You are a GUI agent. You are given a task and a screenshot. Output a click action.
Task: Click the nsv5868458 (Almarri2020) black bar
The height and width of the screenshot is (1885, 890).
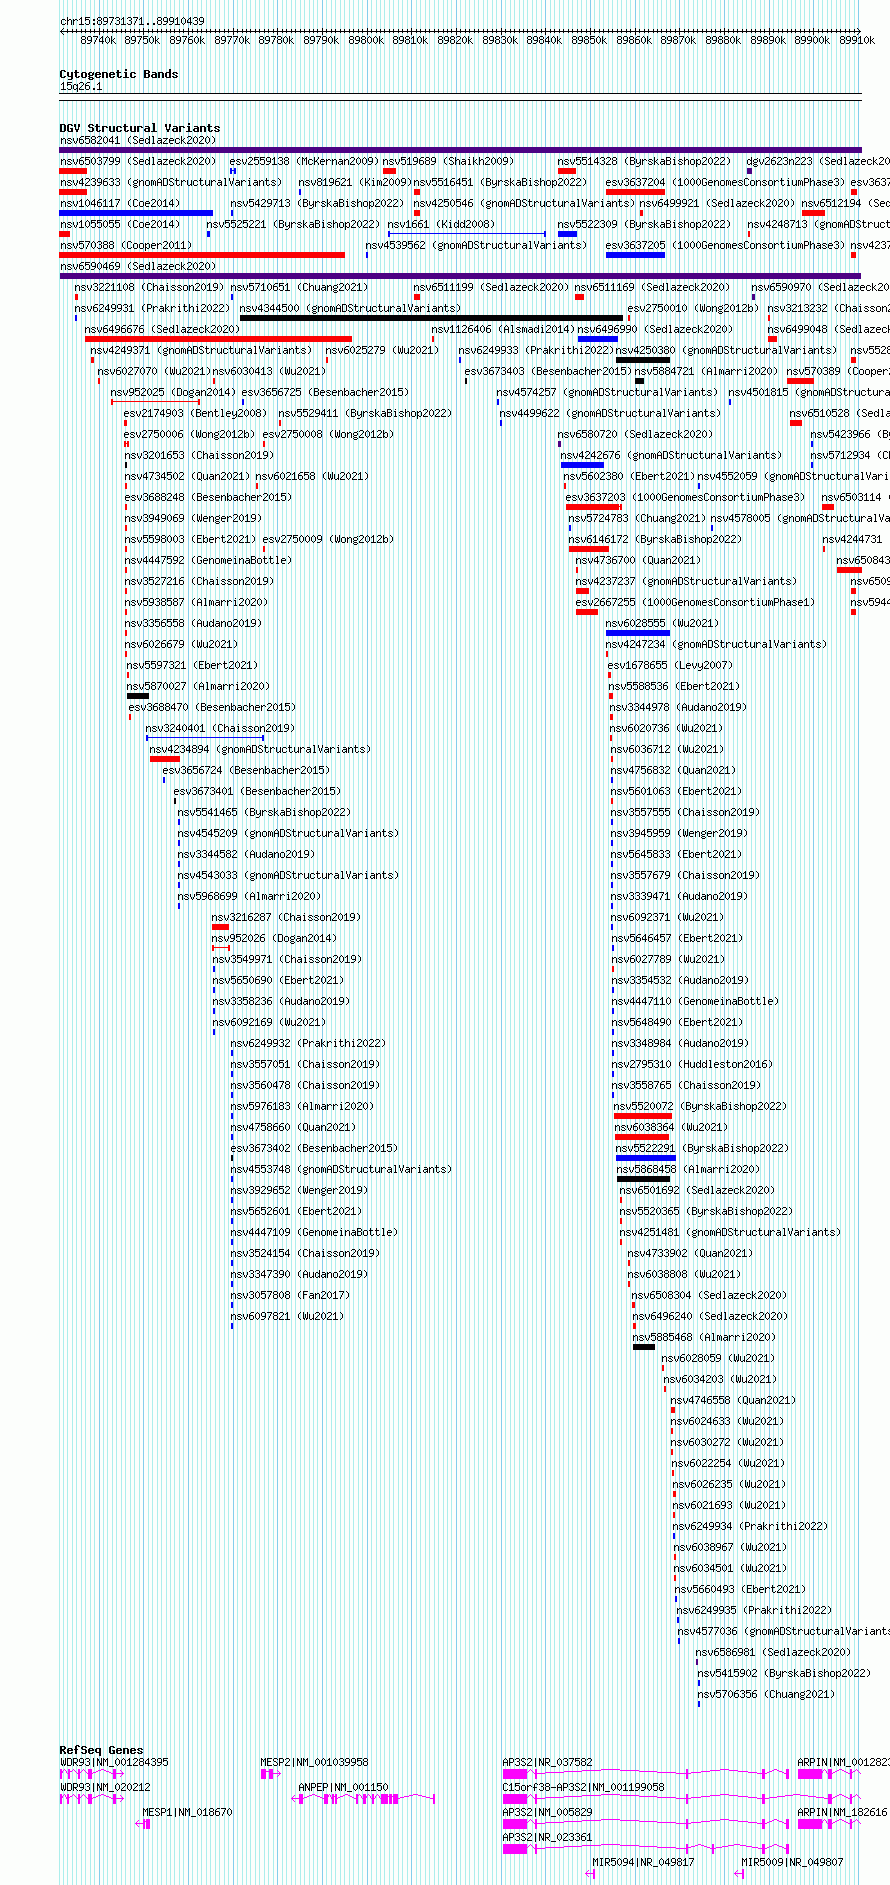coord(643,1179)
